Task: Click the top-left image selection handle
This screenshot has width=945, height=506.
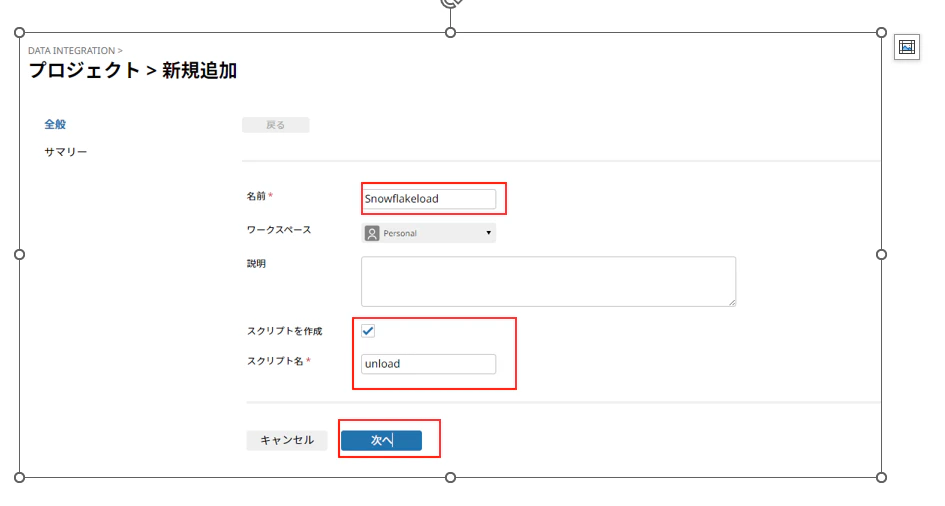Action: (19, 33)
